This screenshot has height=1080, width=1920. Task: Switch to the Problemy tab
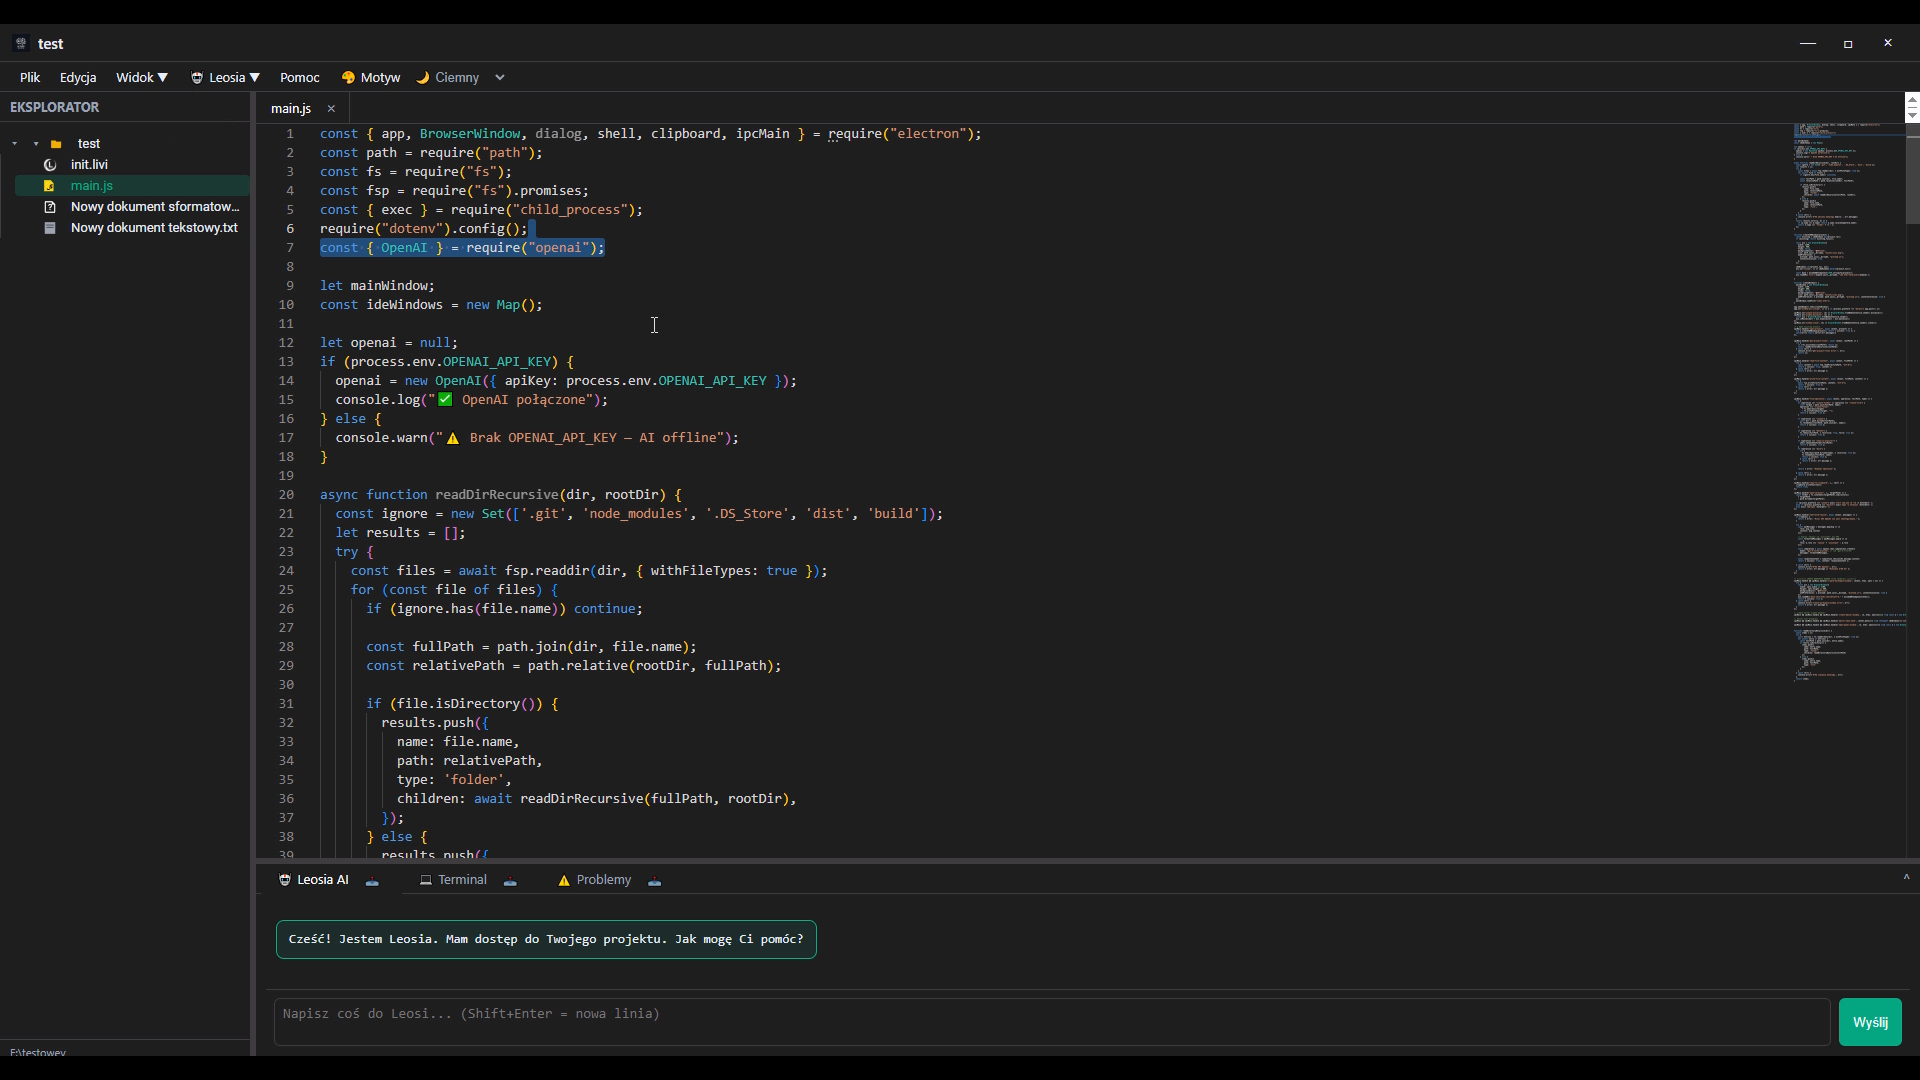click(x=604, y=880)
